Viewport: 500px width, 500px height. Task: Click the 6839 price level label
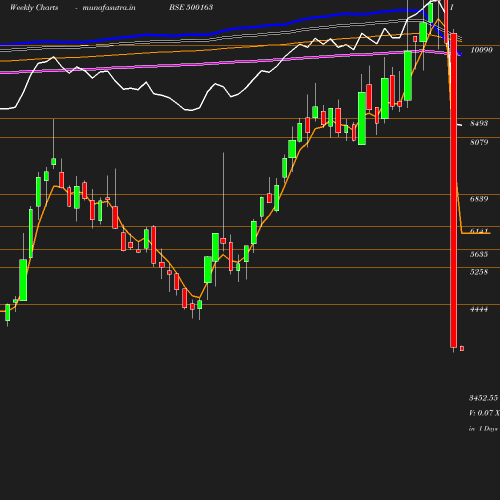(479, 199)
